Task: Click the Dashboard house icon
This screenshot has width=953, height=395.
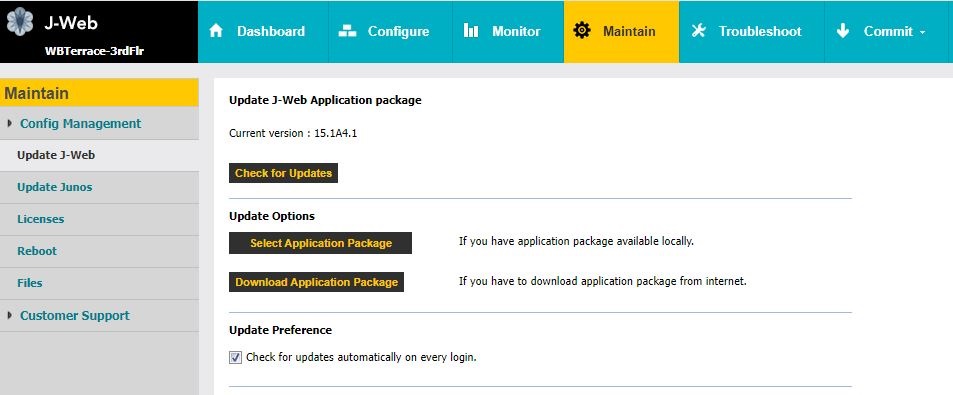Action: point(216,31)
